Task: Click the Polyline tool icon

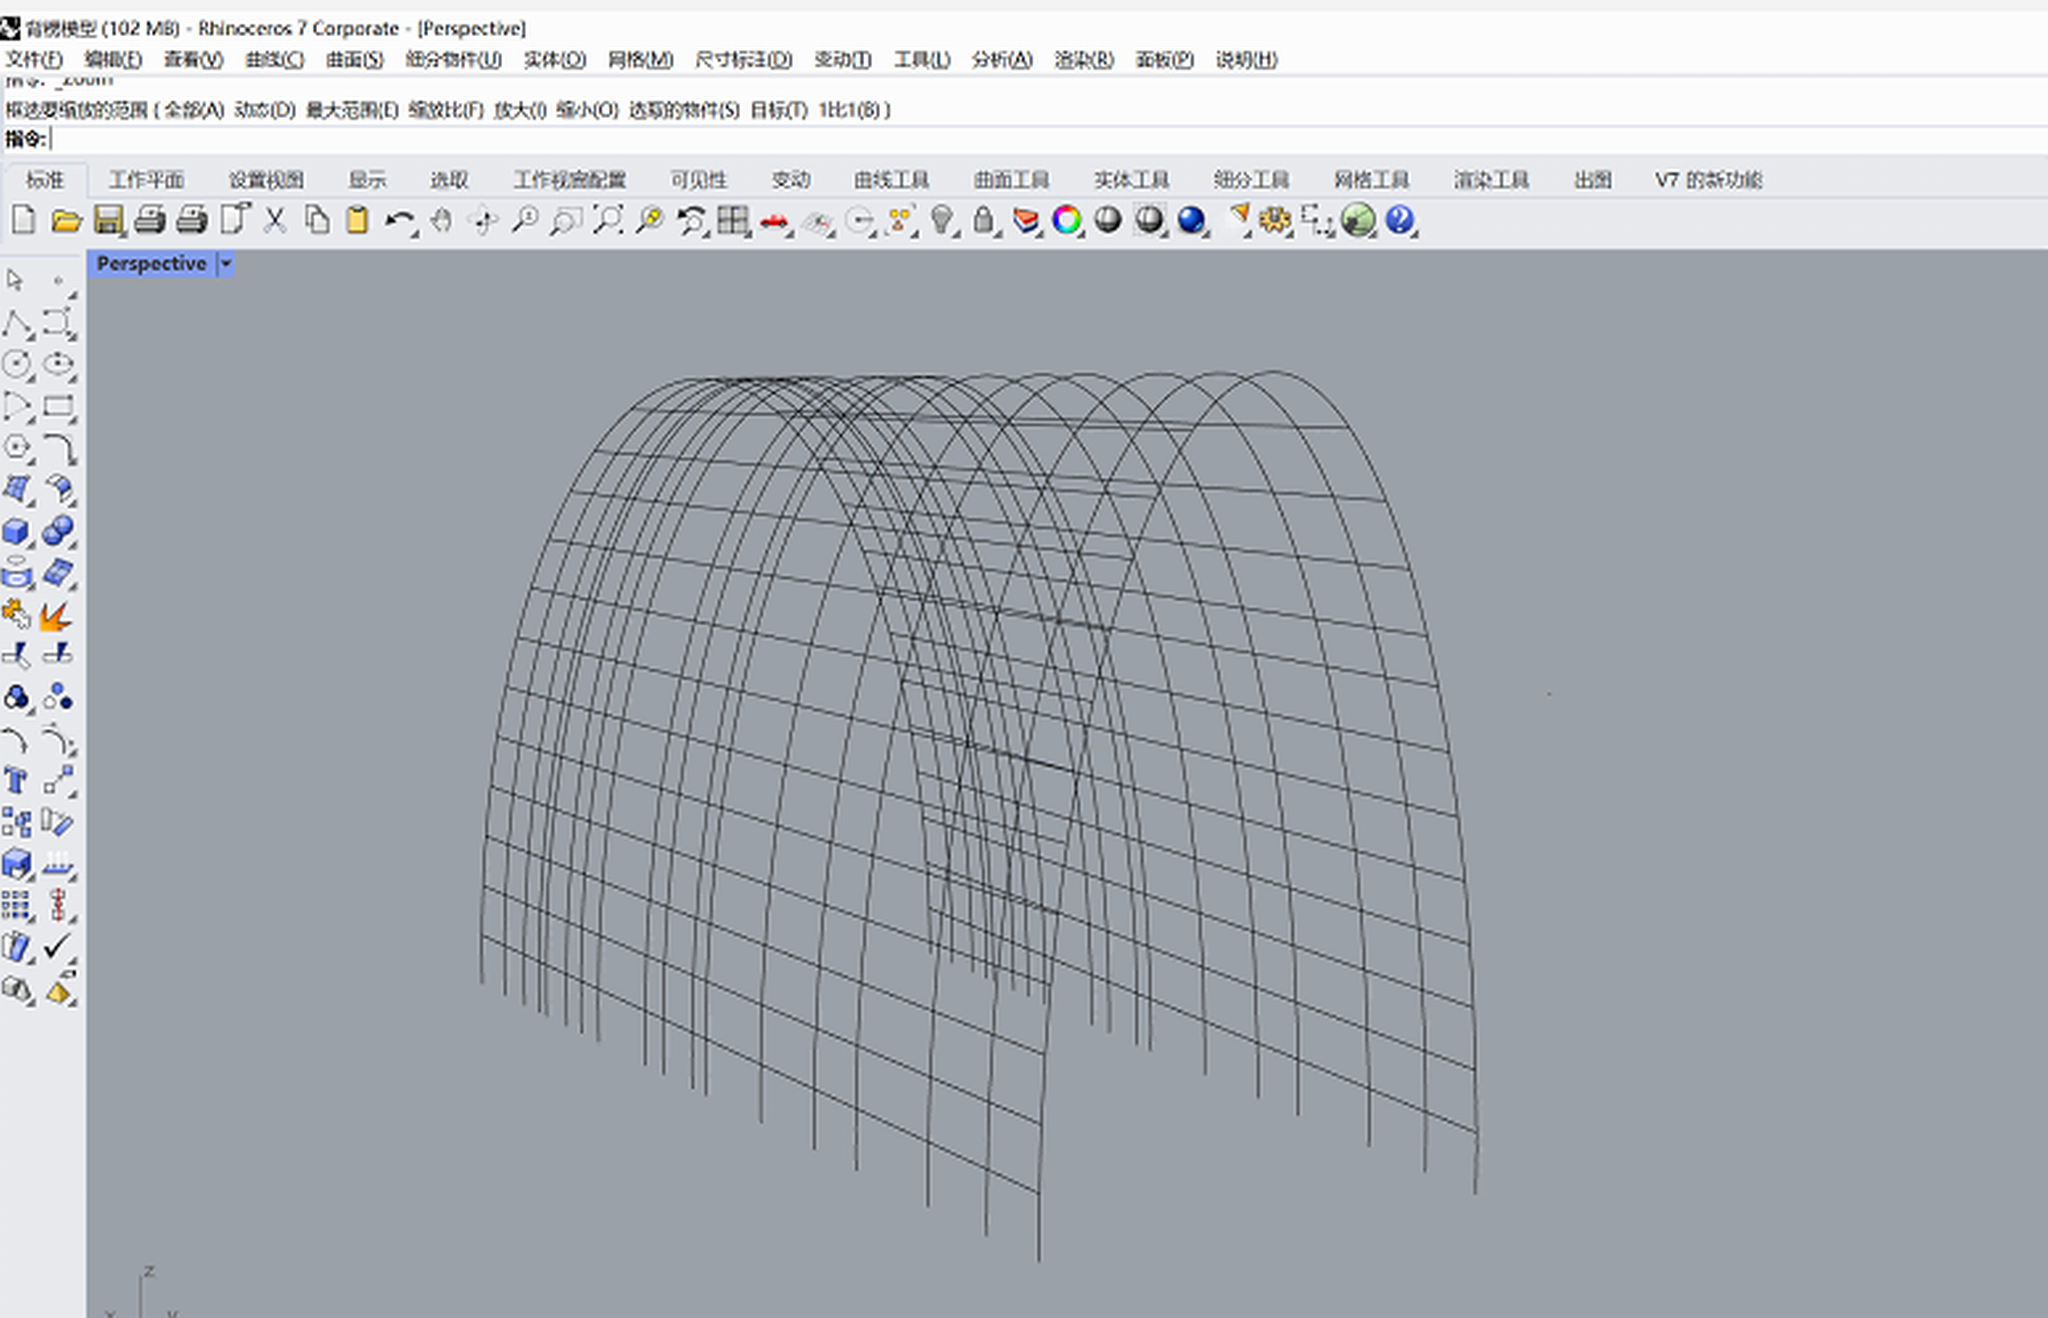Action: (16, 323)
